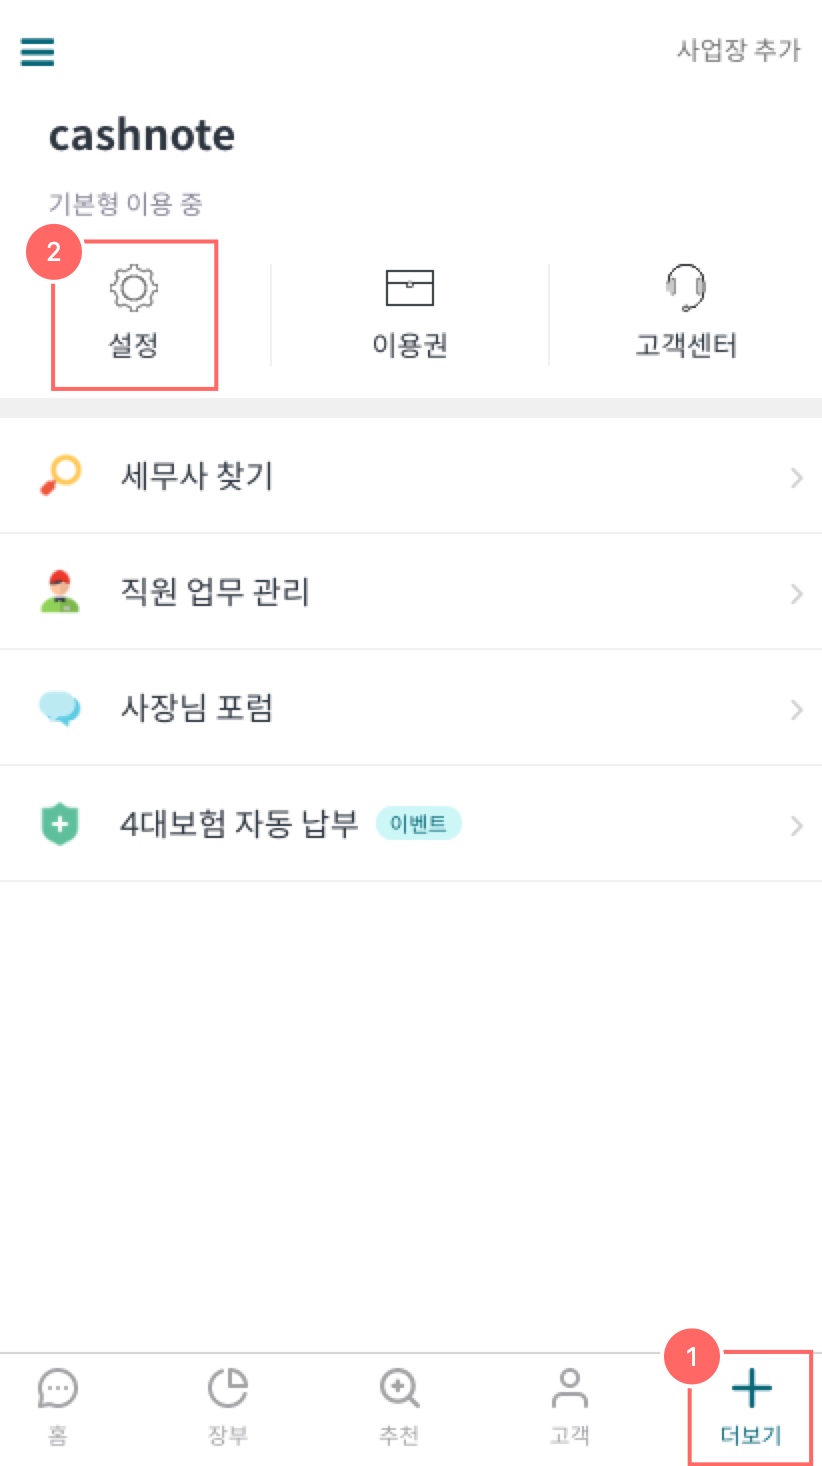Image resolution: width=822 pixels, height=1466 pixels.
Task: Click the 사업장 추가 link
Action: (x=739, y=50)
